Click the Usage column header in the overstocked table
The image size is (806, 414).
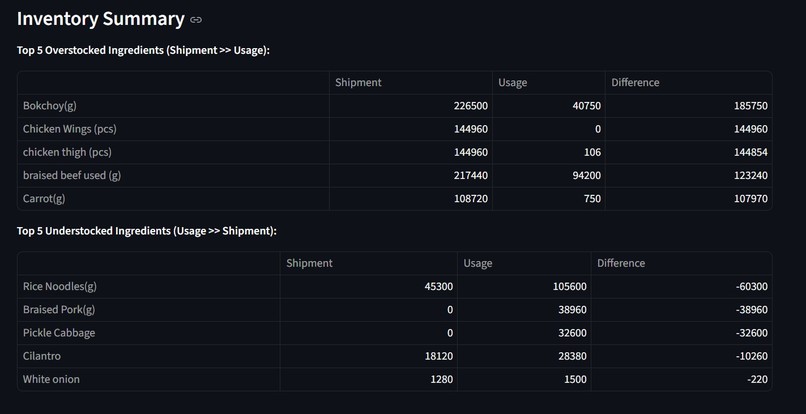point(548,82)
